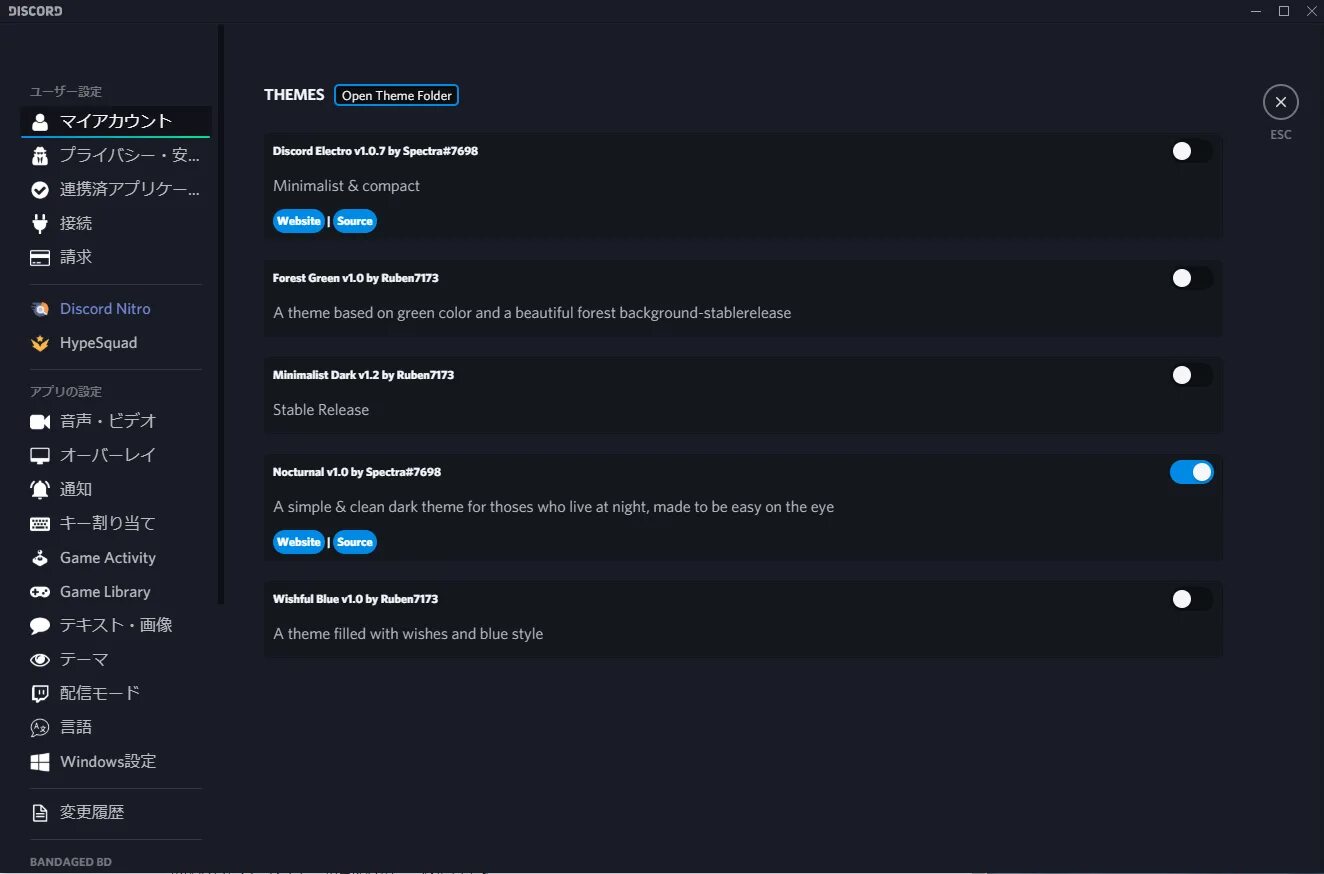Click the gamepad icon for Game Library
Screen dimensions: 1324x874
[40, 592]
